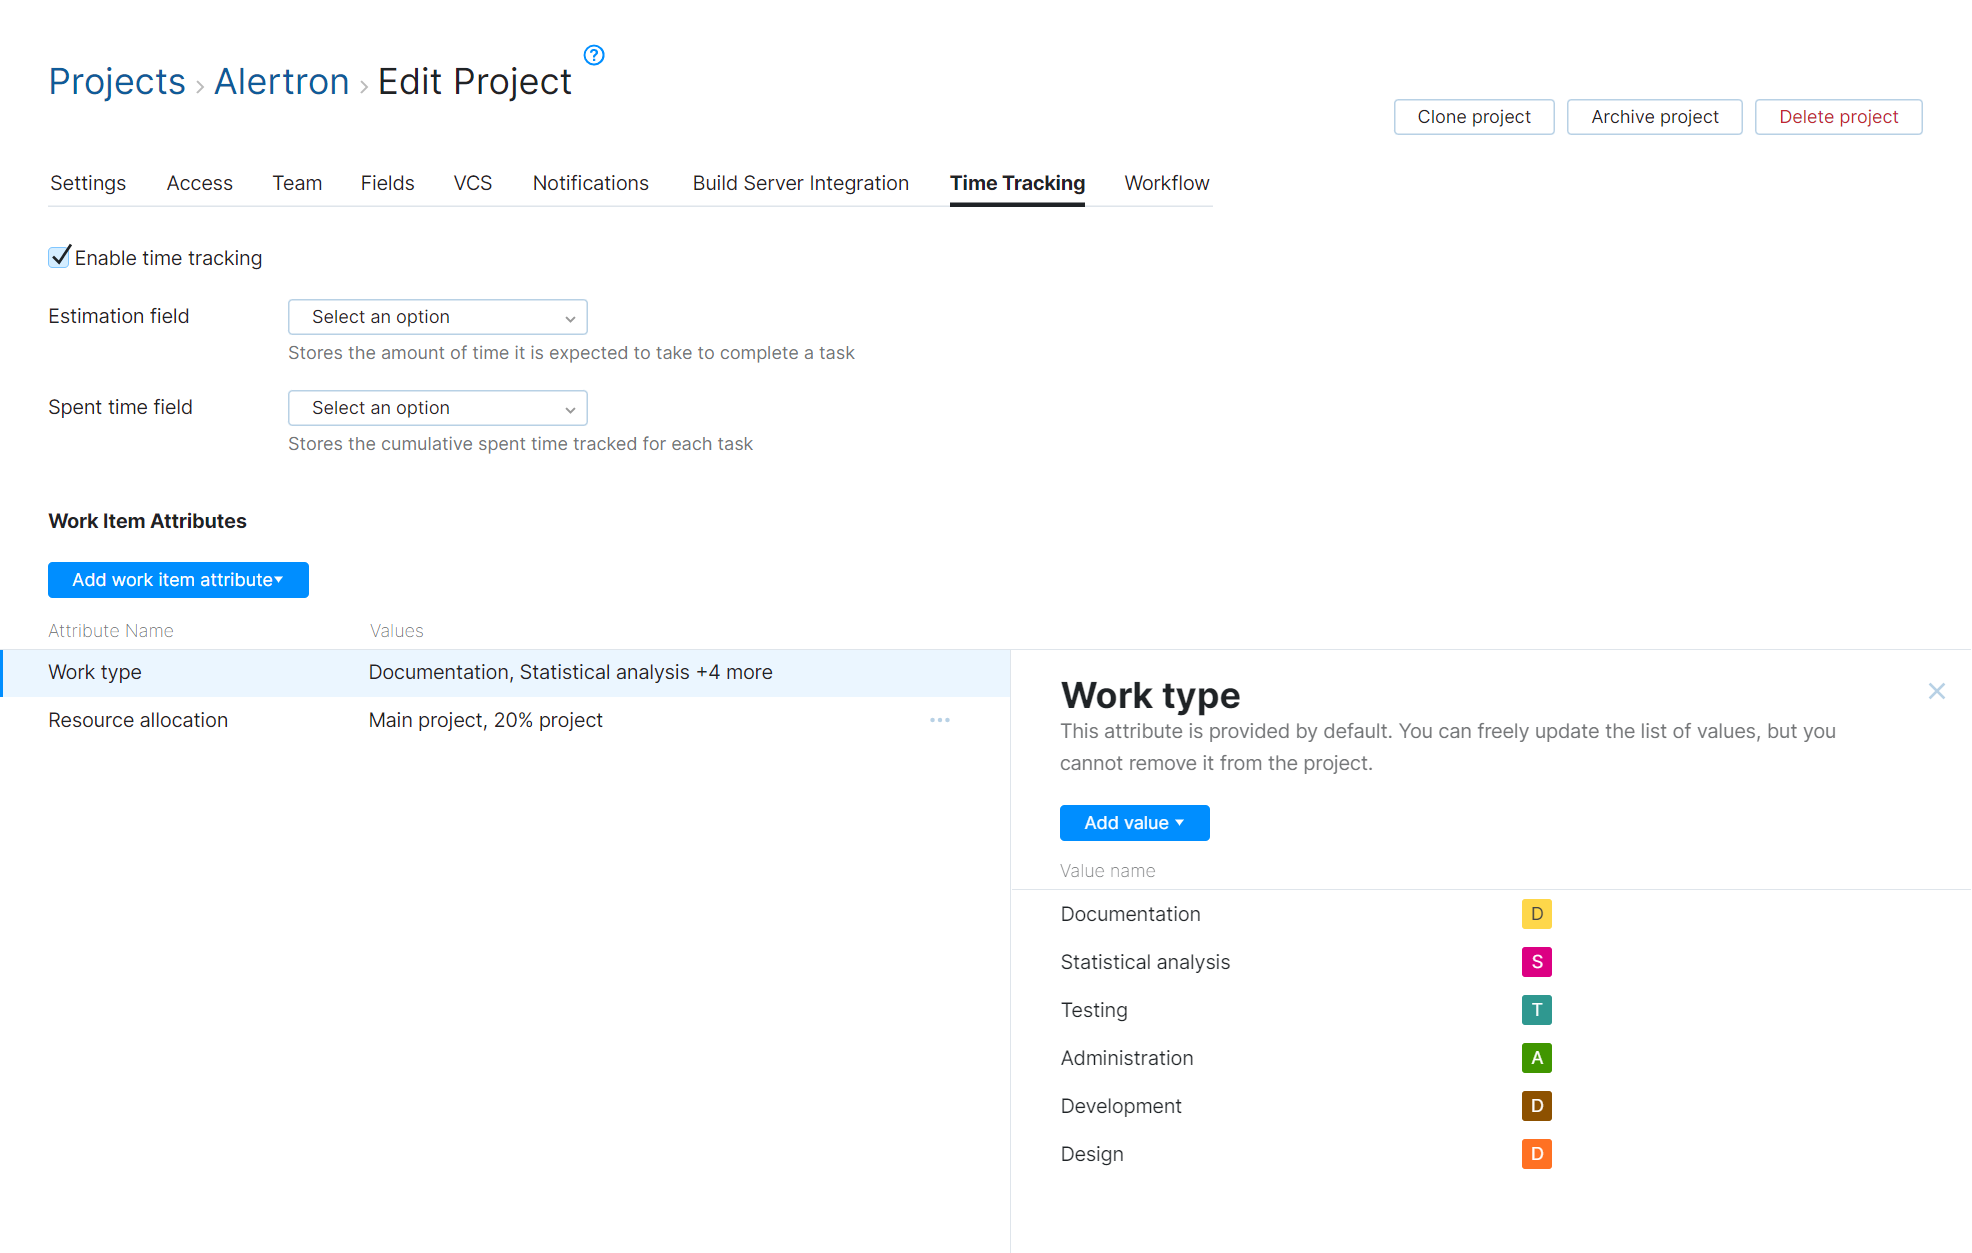This screenshot has height=1253, width=1972.
Task: Open the Estimation field dropdown
Action: click(437, 316)
